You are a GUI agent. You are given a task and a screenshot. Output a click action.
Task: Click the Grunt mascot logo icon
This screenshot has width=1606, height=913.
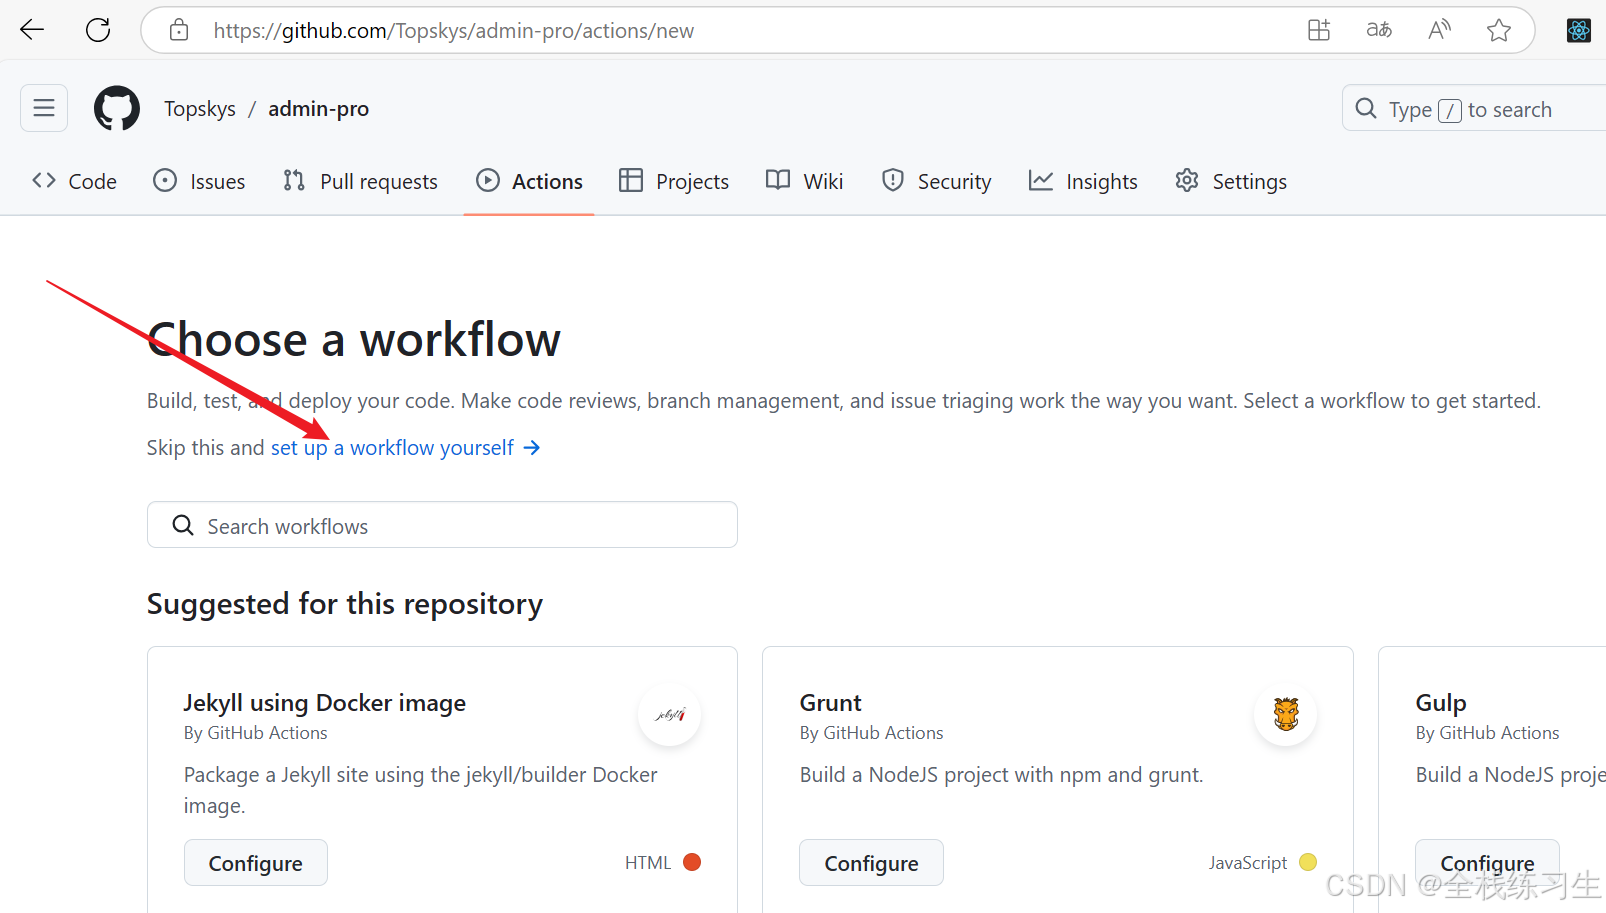coord(1286,714)
